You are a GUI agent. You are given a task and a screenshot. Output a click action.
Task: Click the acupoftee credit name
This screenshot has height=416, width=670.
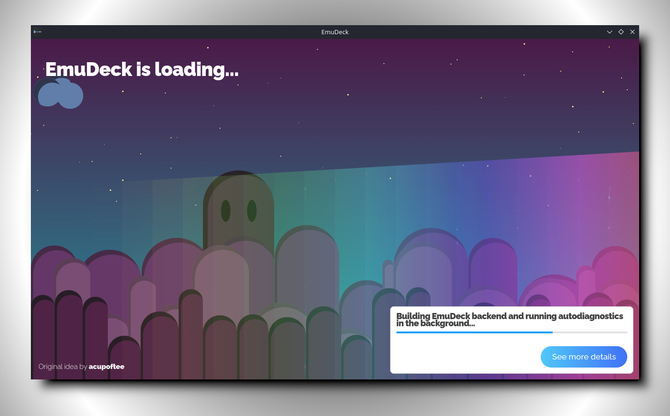click(106, 366)
